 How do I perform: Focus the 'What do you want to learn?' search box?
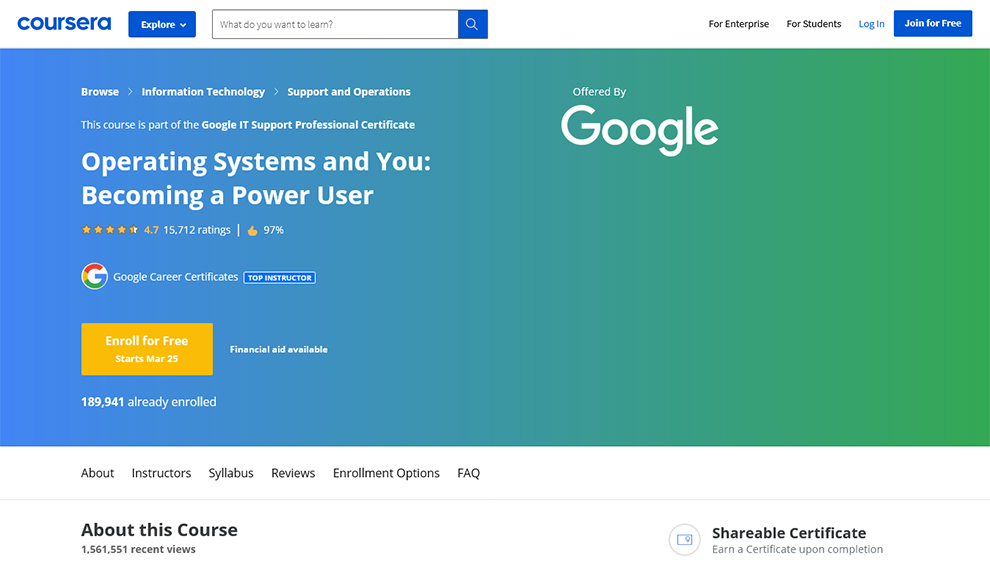click(x=335, y=24)
